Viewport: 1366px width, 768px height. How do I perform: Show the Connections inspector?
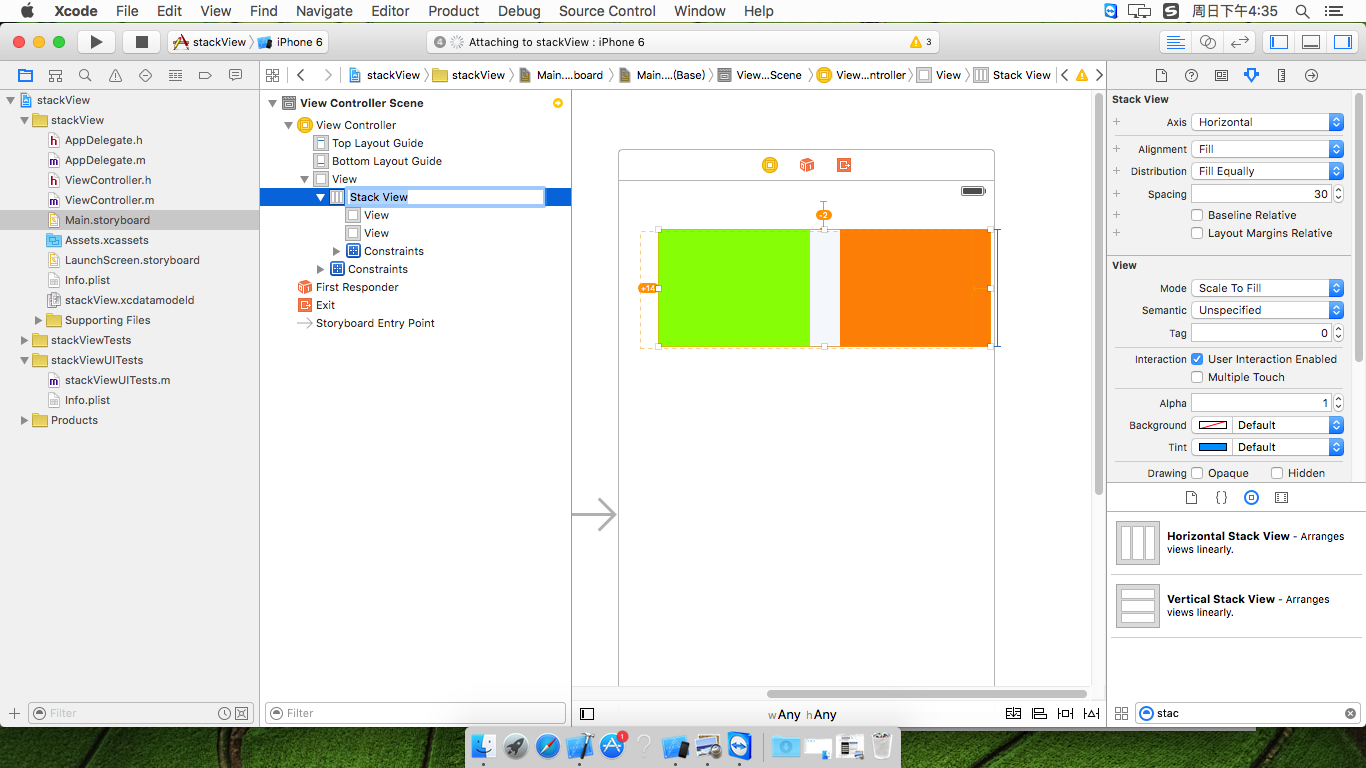(1312, 75)
